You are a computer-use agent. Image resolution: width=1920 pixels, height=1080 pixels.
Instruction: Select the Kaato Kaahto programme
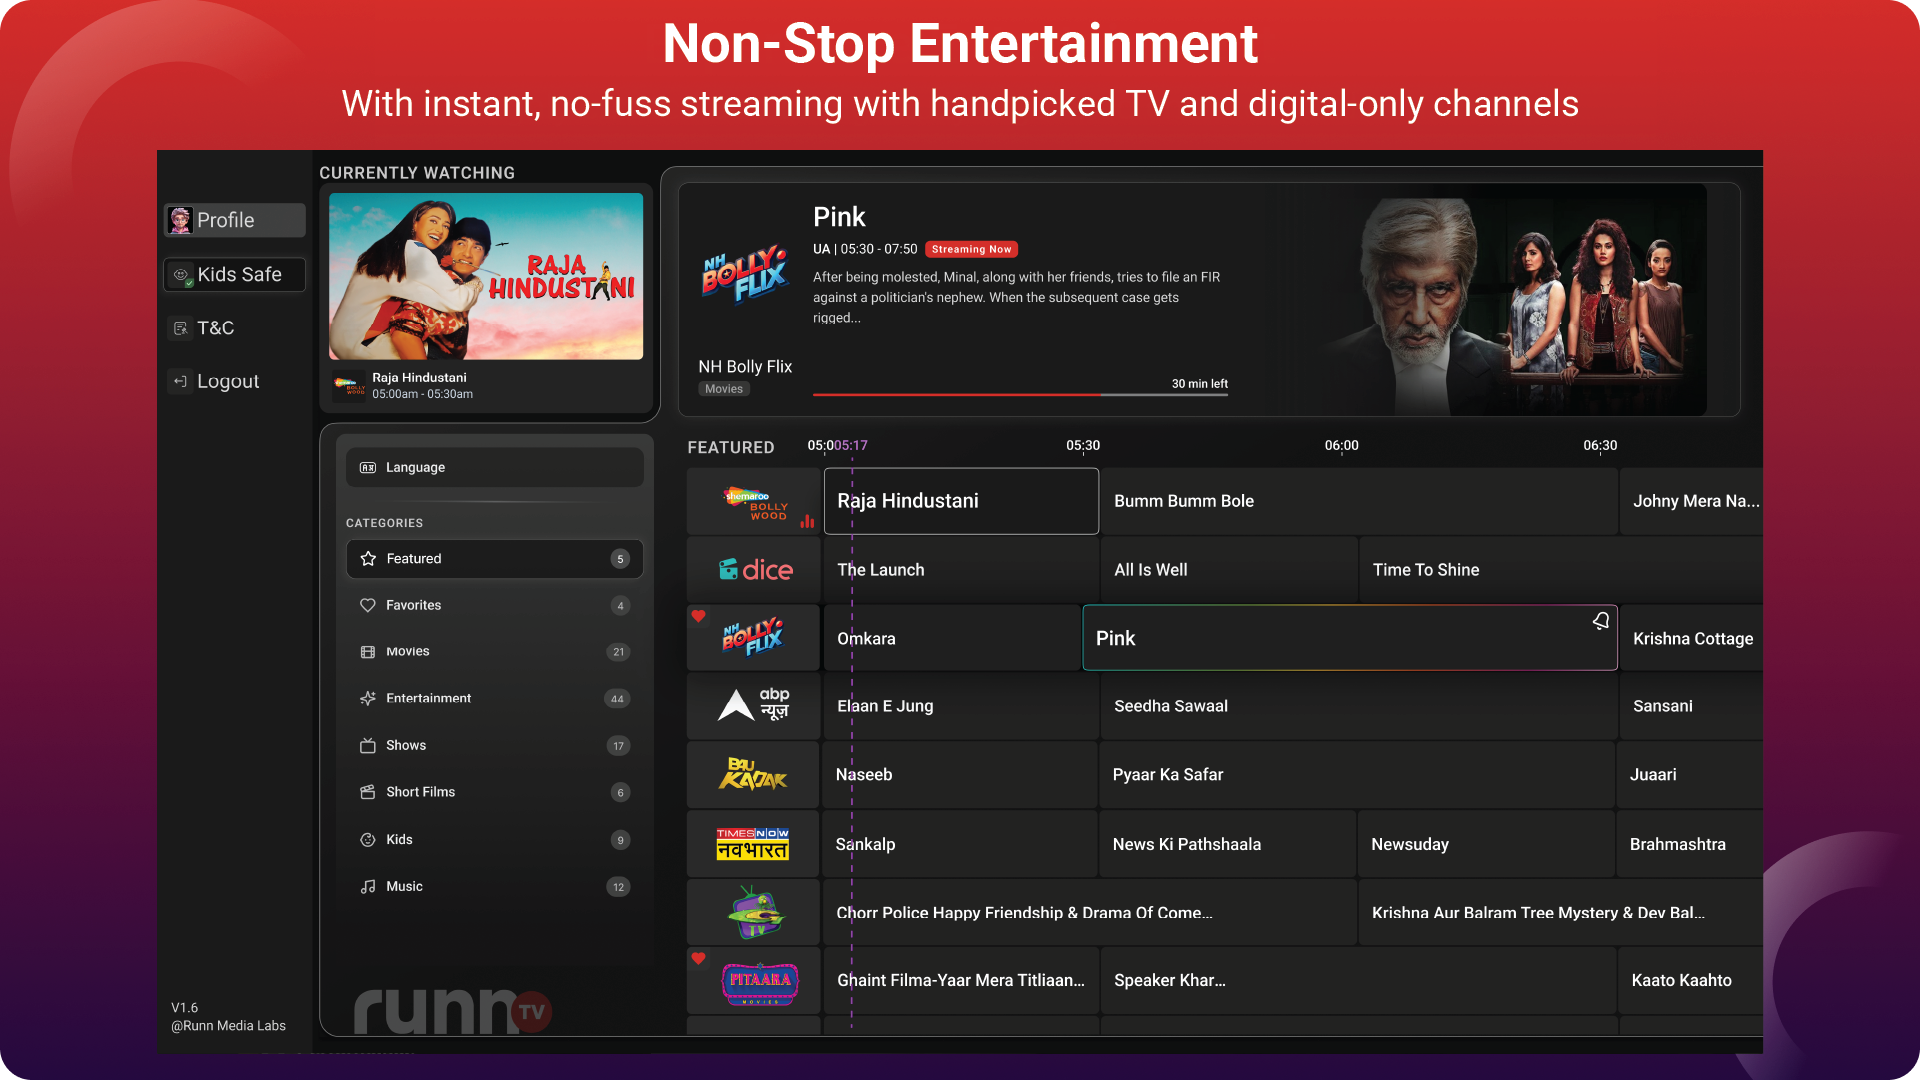[1690, 981]
